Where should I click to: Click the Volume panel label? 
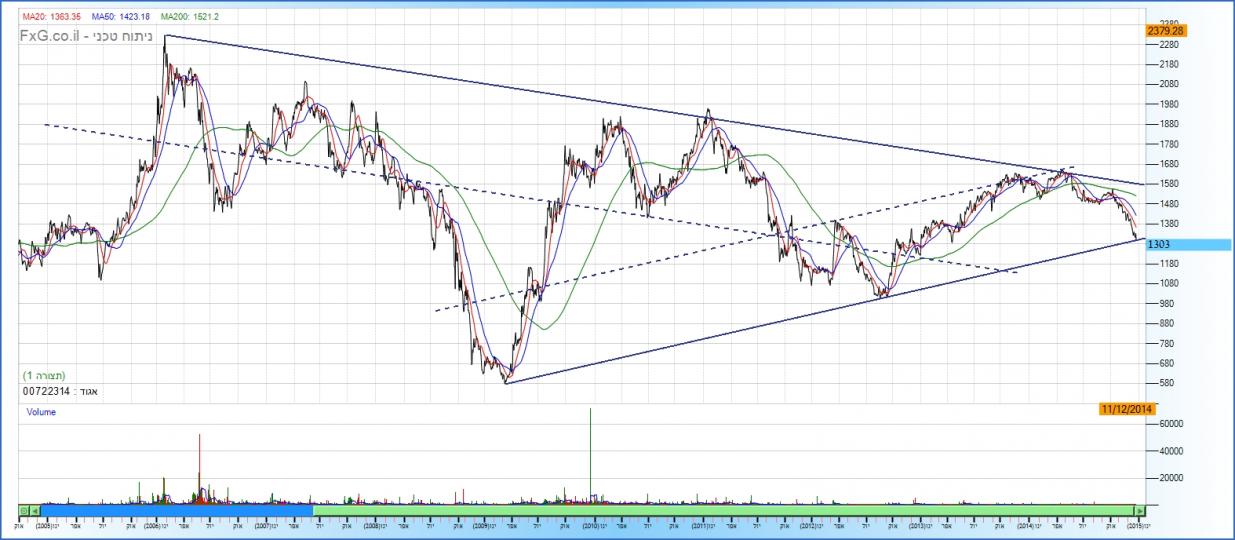[41, 412]
